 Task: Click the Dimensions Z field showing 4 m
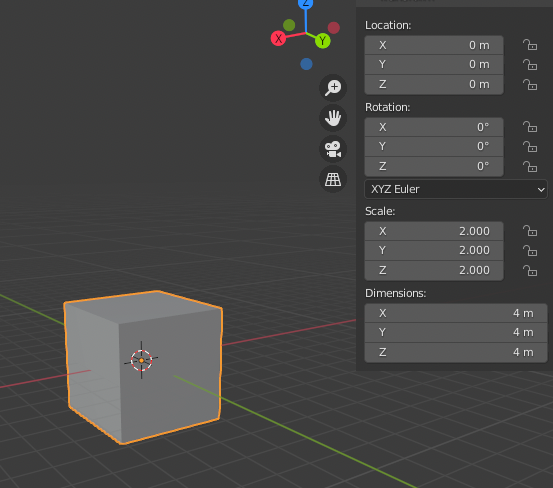coord(456,352)
